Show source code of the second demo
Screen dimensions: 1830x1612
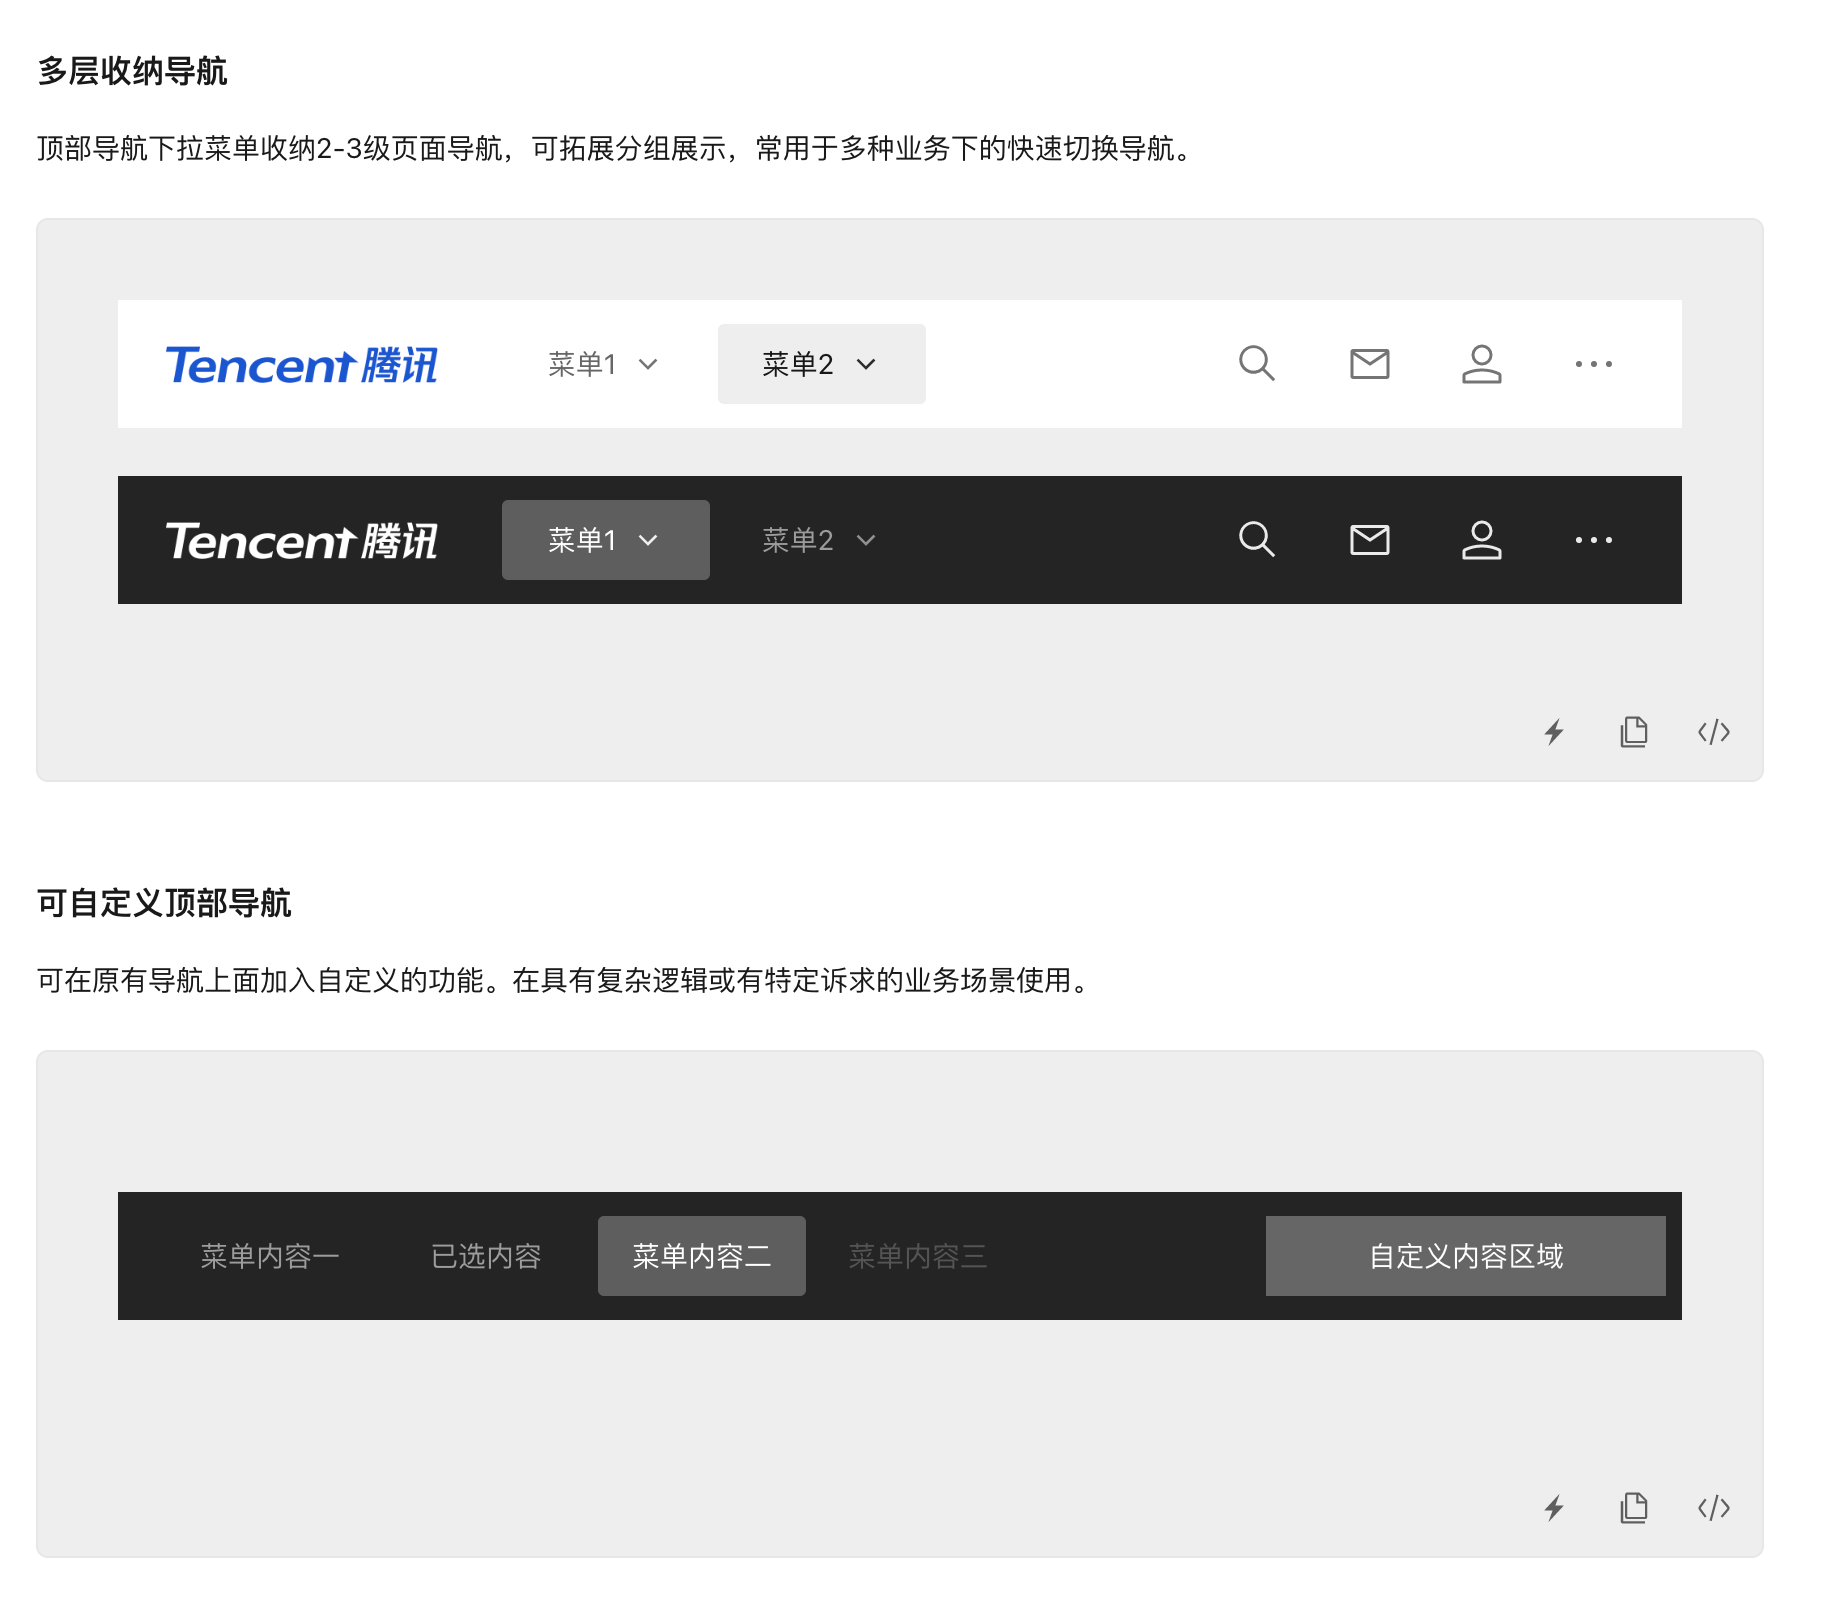(x=1713, y=1509)
